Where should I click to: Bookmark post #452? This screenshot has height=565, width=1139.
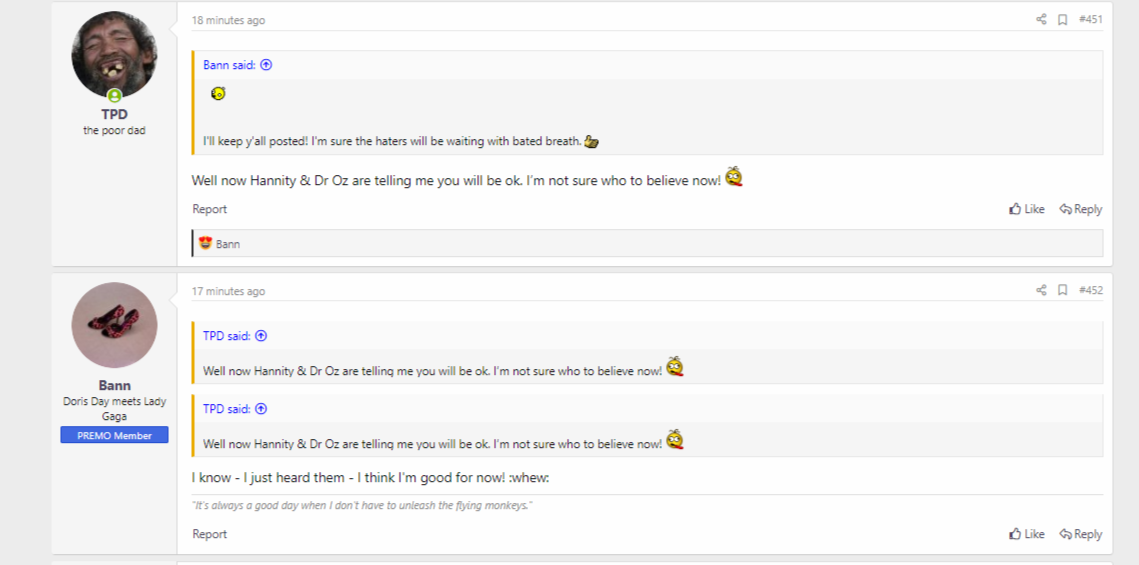point(1062,290)
